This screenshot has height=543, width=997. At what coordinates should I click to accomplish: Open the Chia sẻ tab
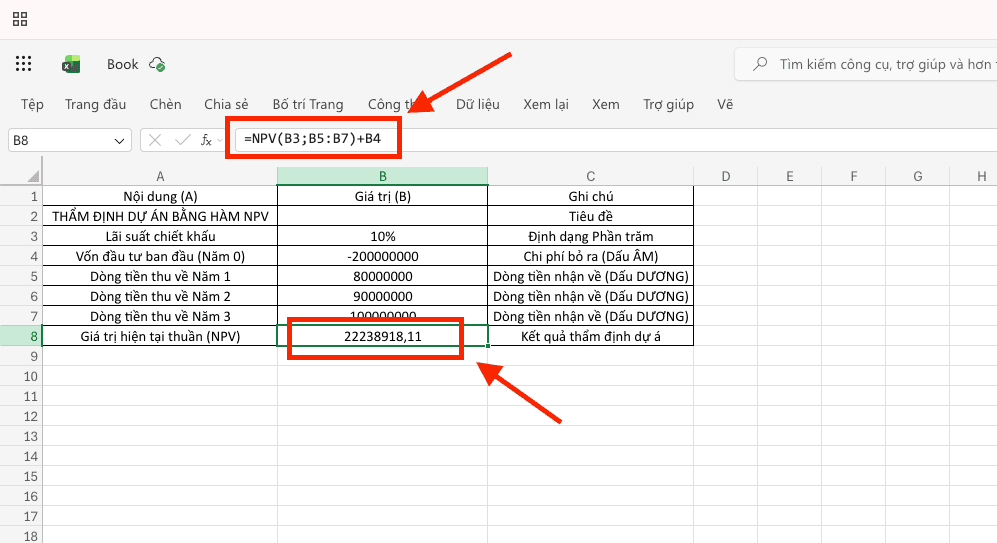point(226,104)
